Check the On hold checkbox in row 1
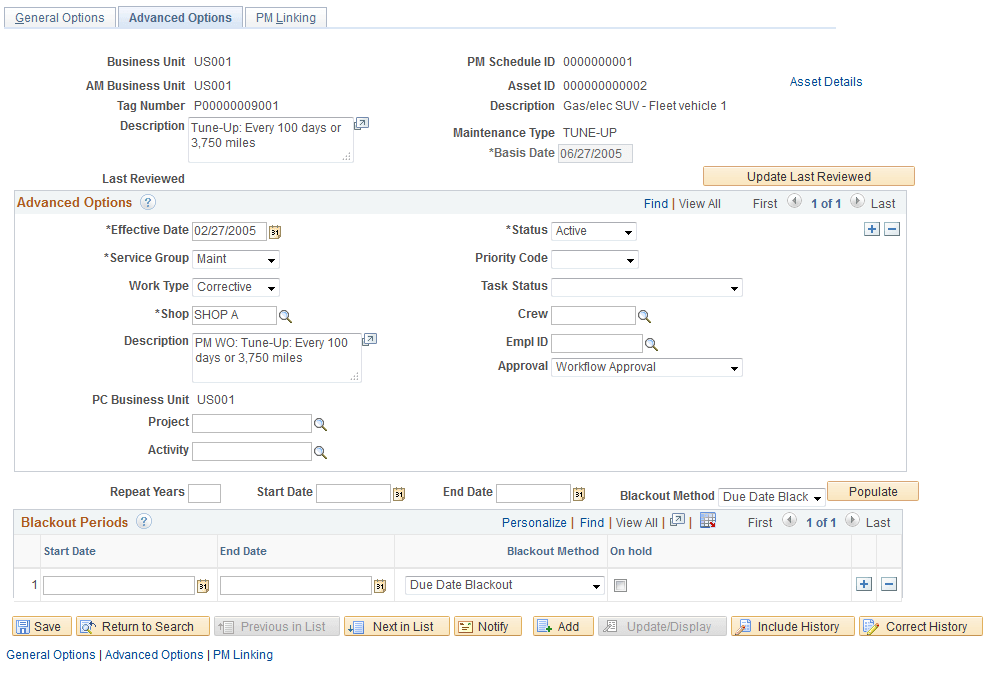 (x=620, y=584)
